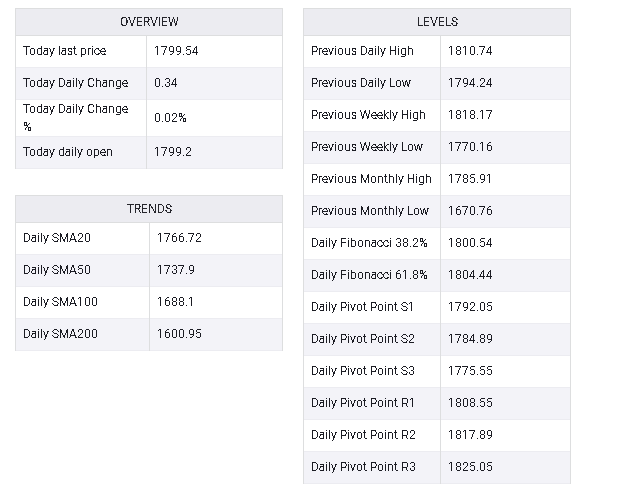Click the Daily Pivot Point R2 value 1817.89
The image size is (618, 489).
pyautogui.click(x=470, y=435)
